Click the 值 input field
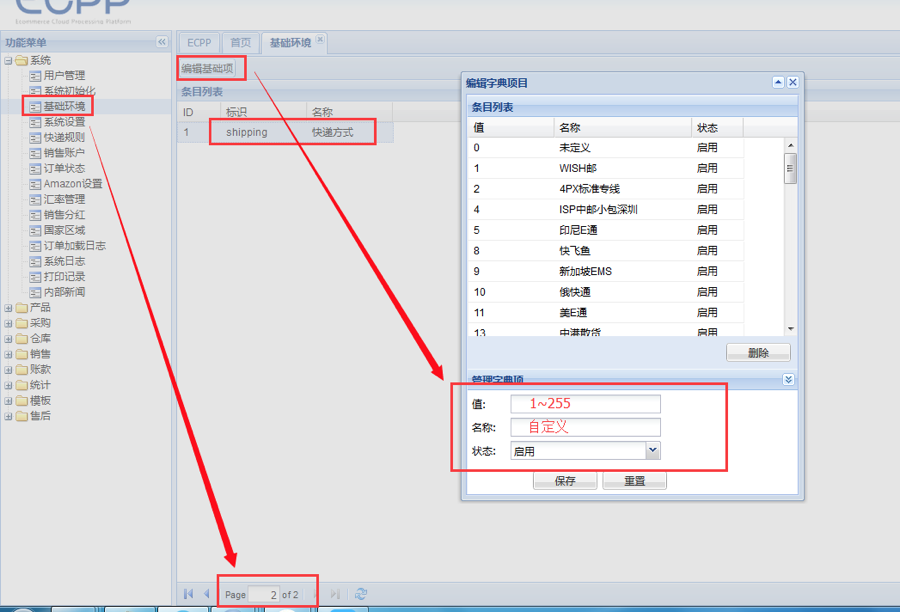This screenshot has height=612, width=900. click(585, 404)
